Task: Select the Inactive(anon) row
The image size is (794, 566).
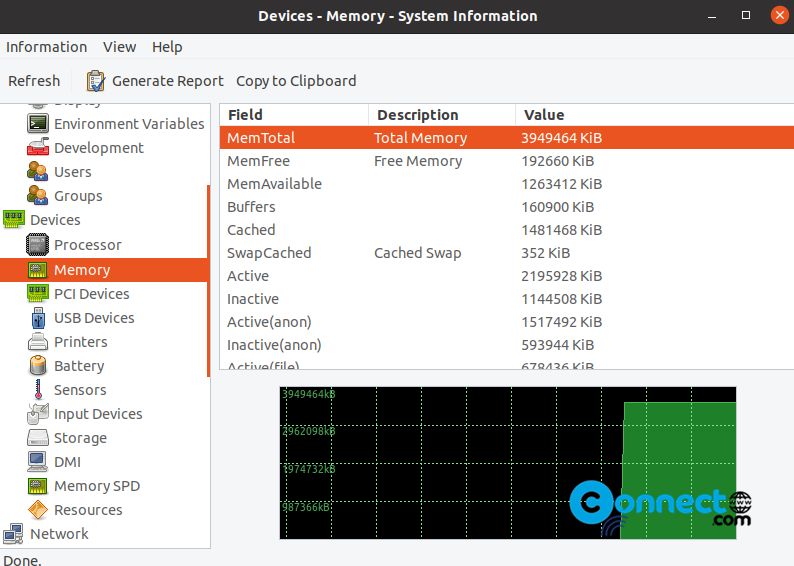Action: point(506,345)
